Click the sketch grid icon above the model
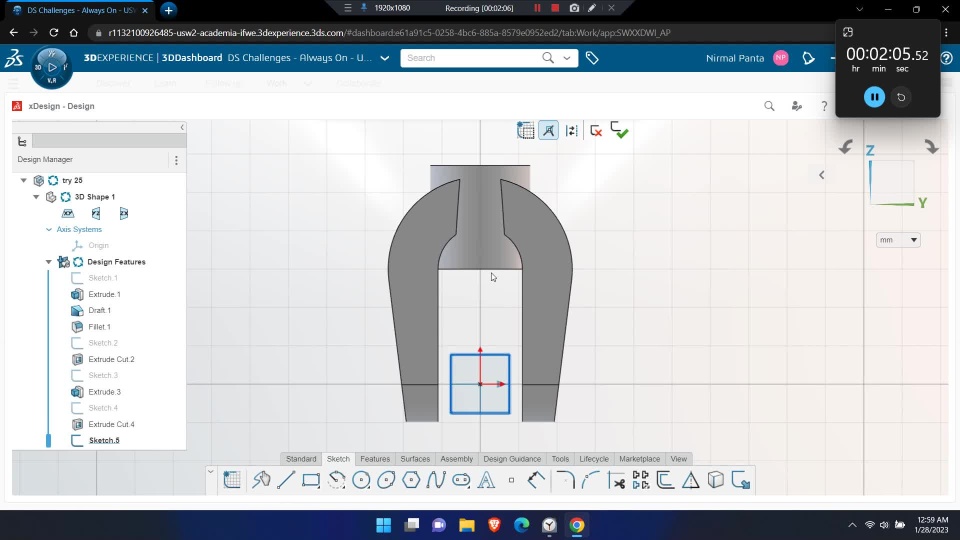The width and height of the screenshot is (960, 540). [x=525, y=130]
